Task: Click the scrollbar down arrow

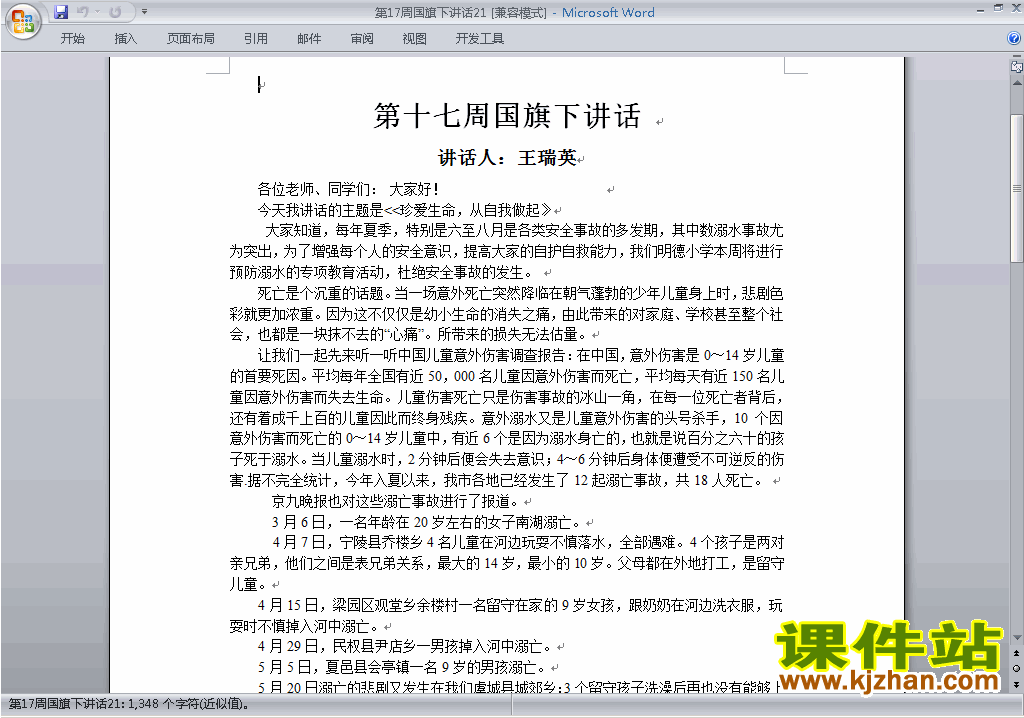Action: [x=1016, y=637]
